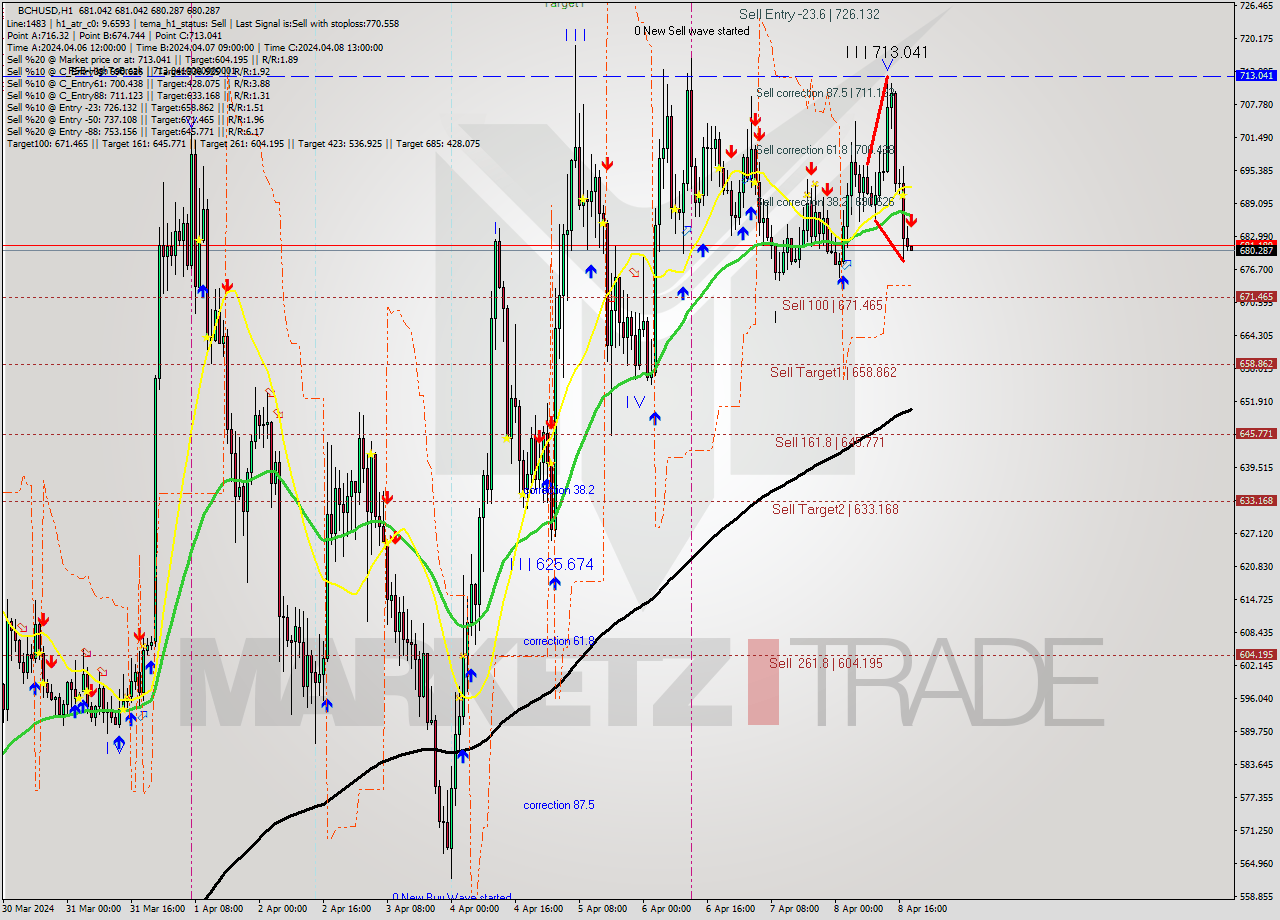
Task: Click 'Sell %20 @ Entry -88: 753.156' line
Action: tap(135, 131)
